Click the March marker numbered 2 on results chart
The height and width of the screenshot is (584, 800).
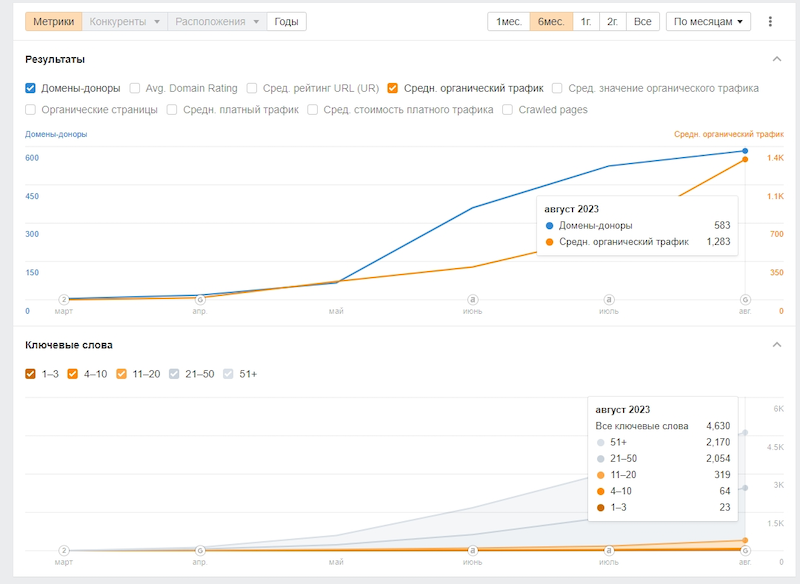click(64, 299)
